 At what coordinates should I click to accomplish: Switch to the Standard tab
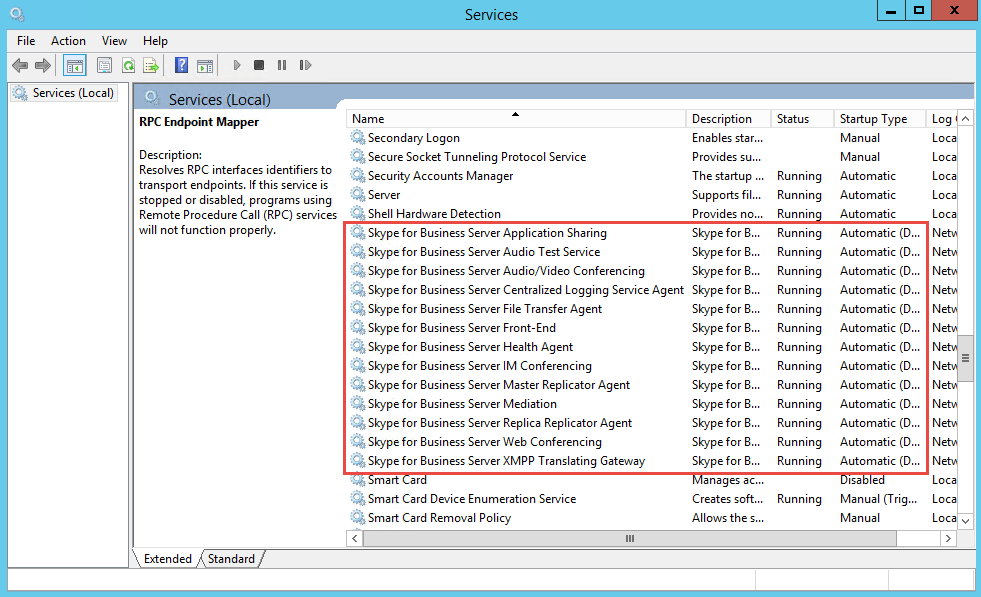[231, 559]
